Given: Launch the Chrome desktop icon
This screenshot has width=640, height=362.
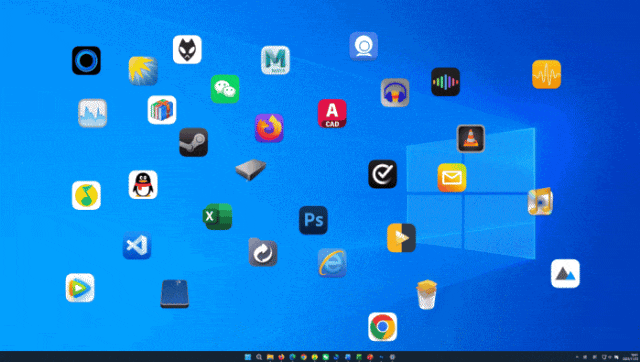Looking at the screenshot, I should coord(382,327).
